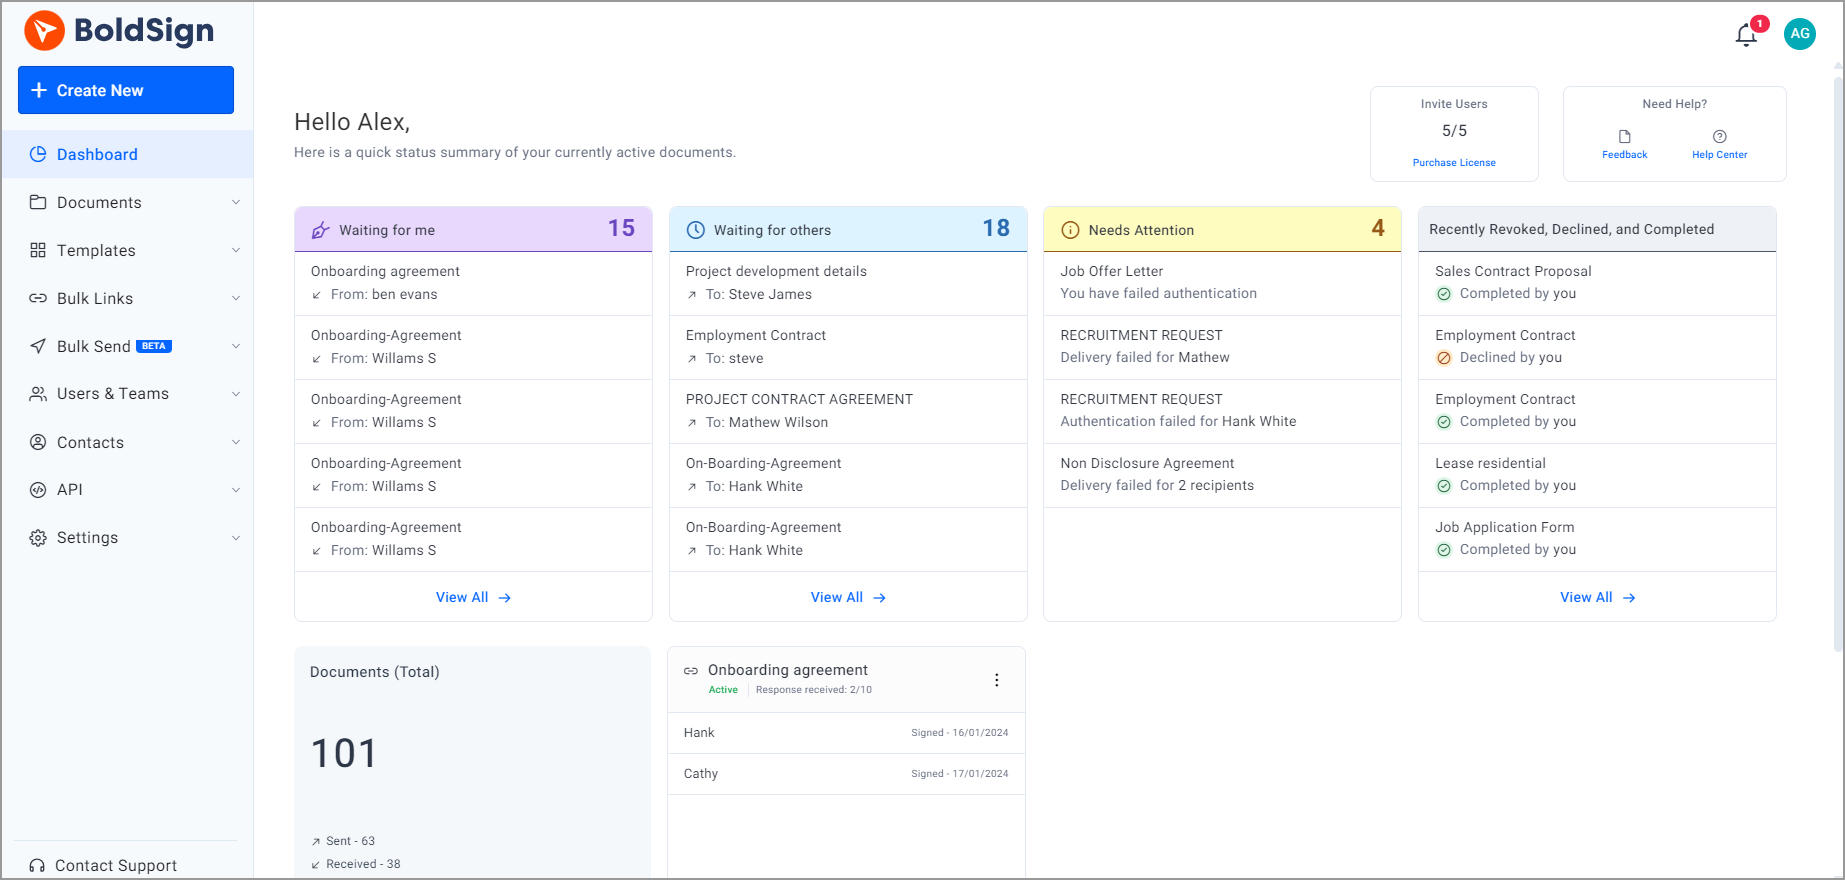
Task: Click the Feedback document icon
Action: tap(1624, 137)
